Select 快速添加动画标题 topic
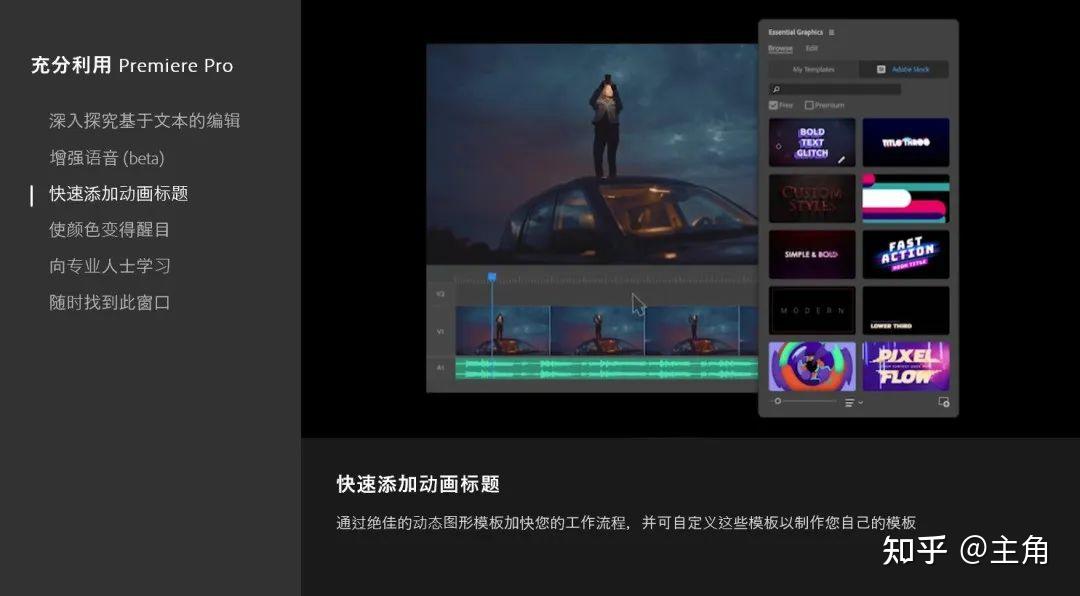This screenshot has width=1080, height=596. coord(118,194)
